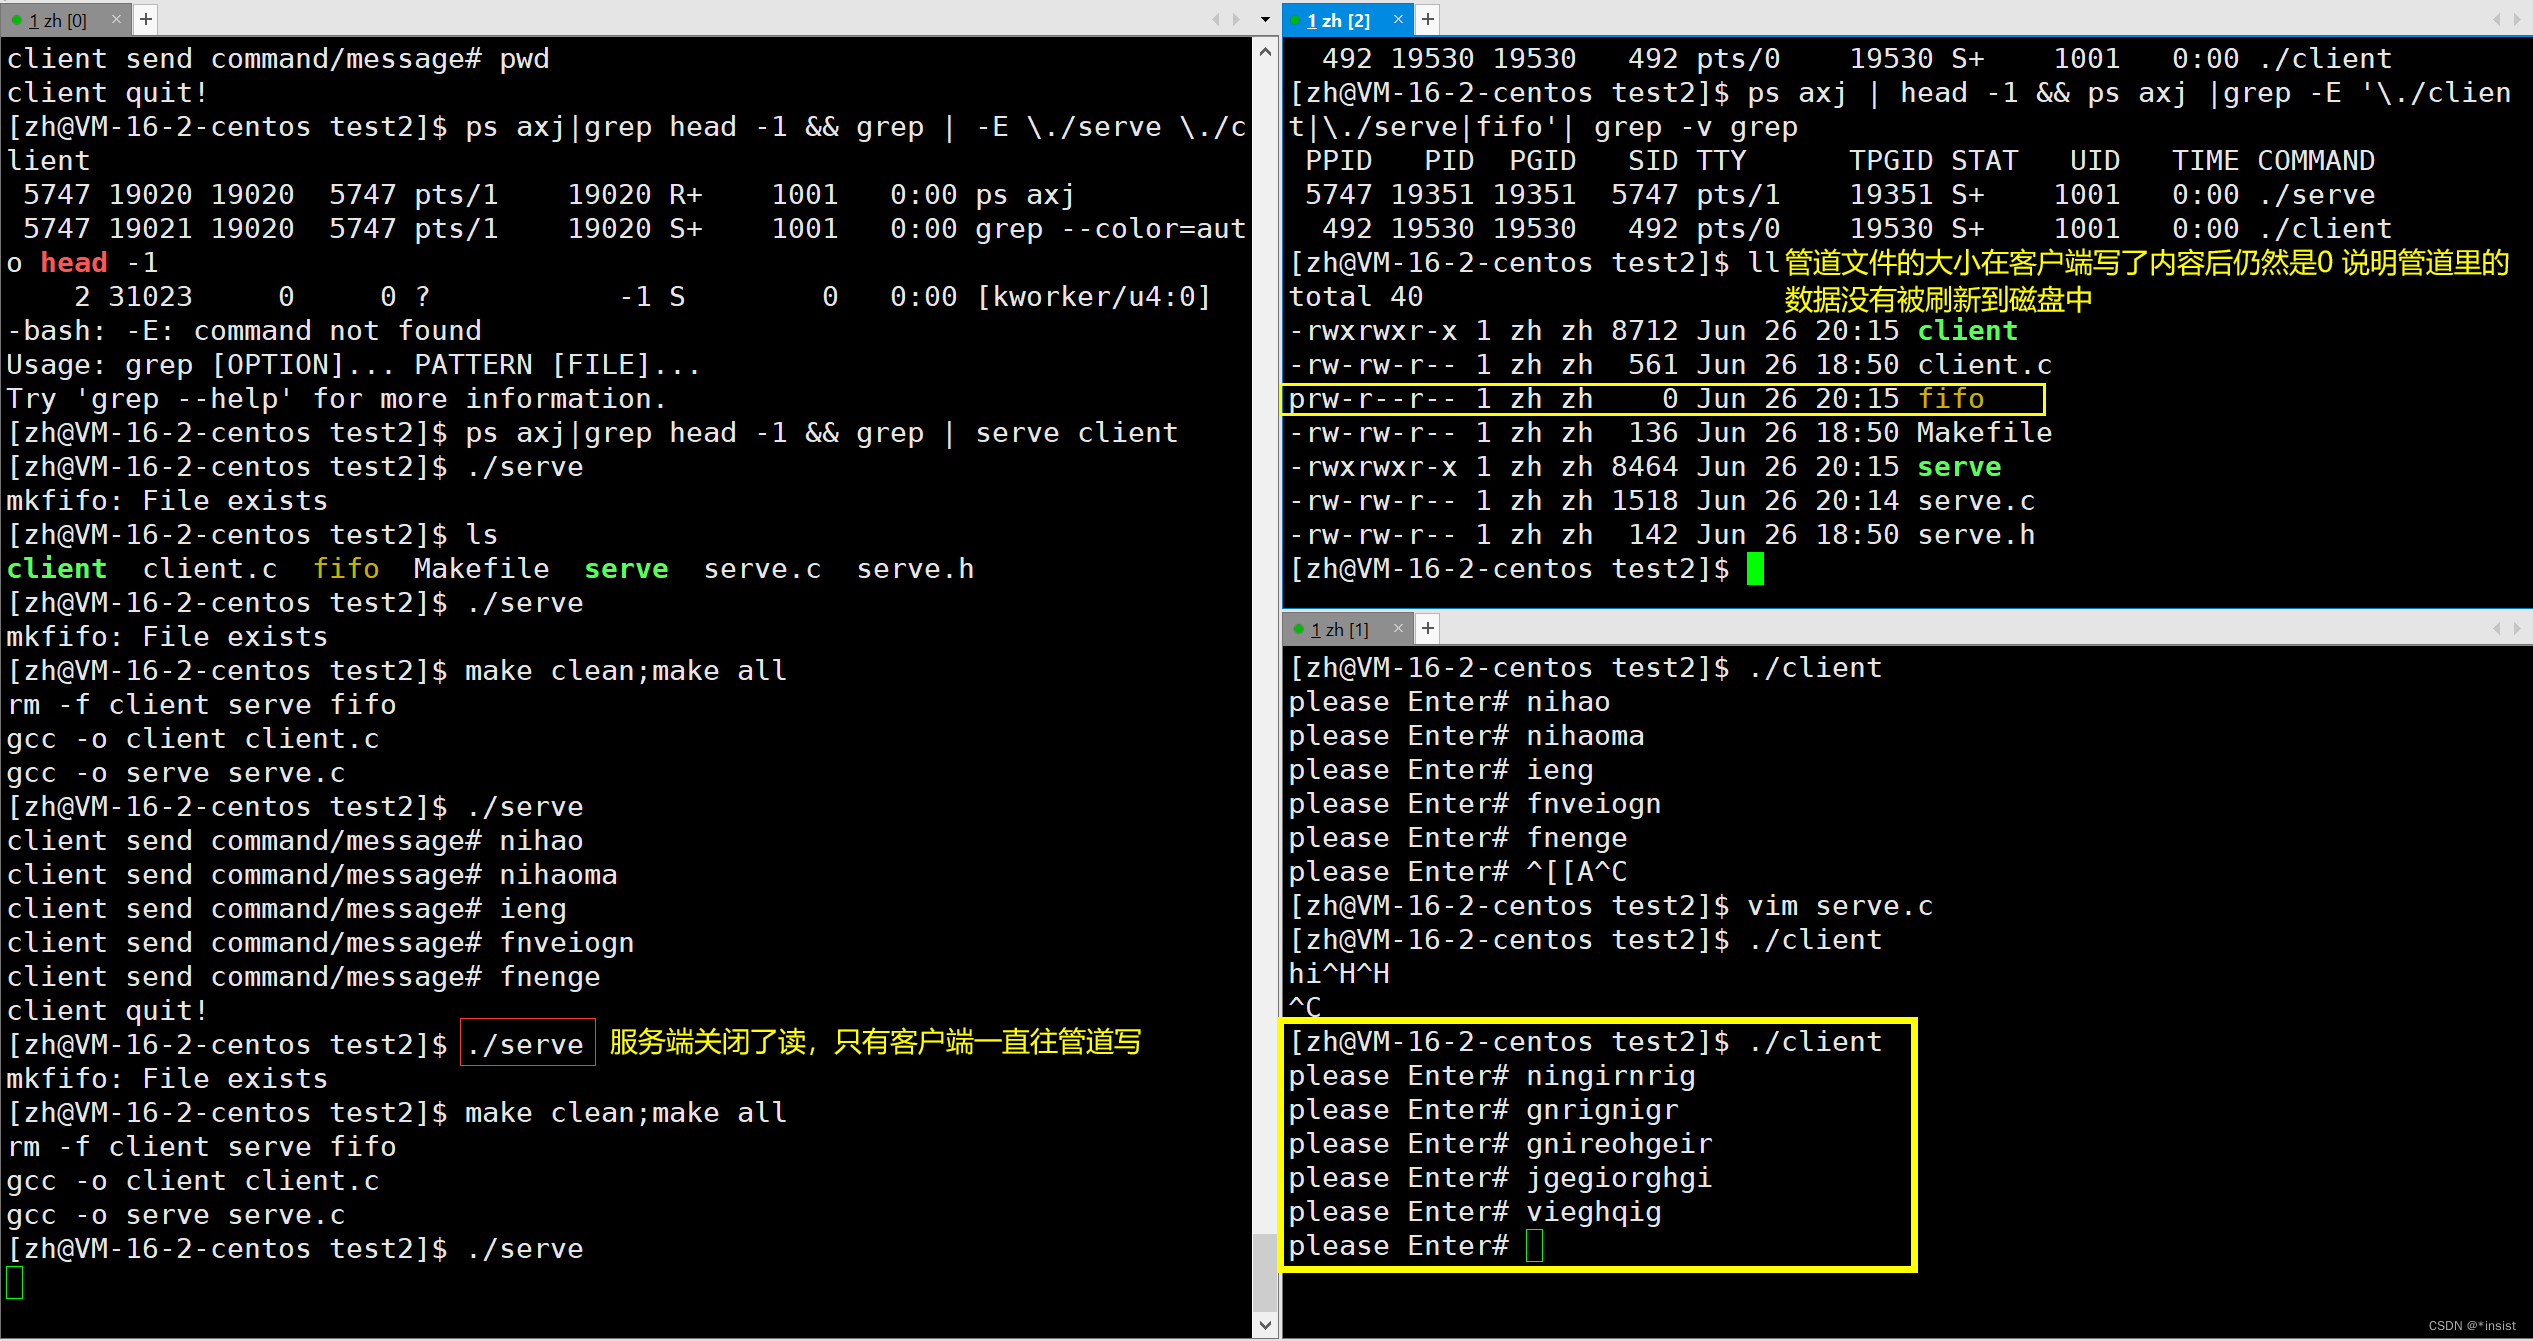
Task: Click './serve' process entry in ps output
Action: [2316, 195]
